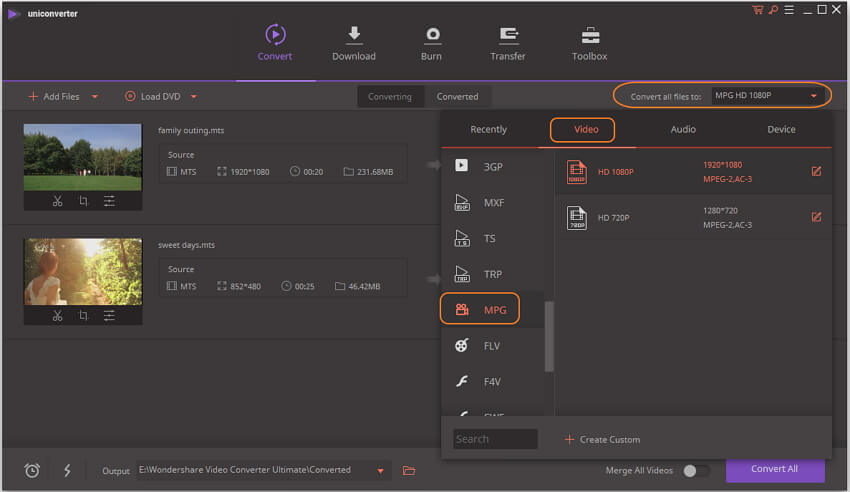The height and width of the screenshot is (492, 850).
Task: Trim family outing.mts with scissors icon
Action: pos(57,201)
